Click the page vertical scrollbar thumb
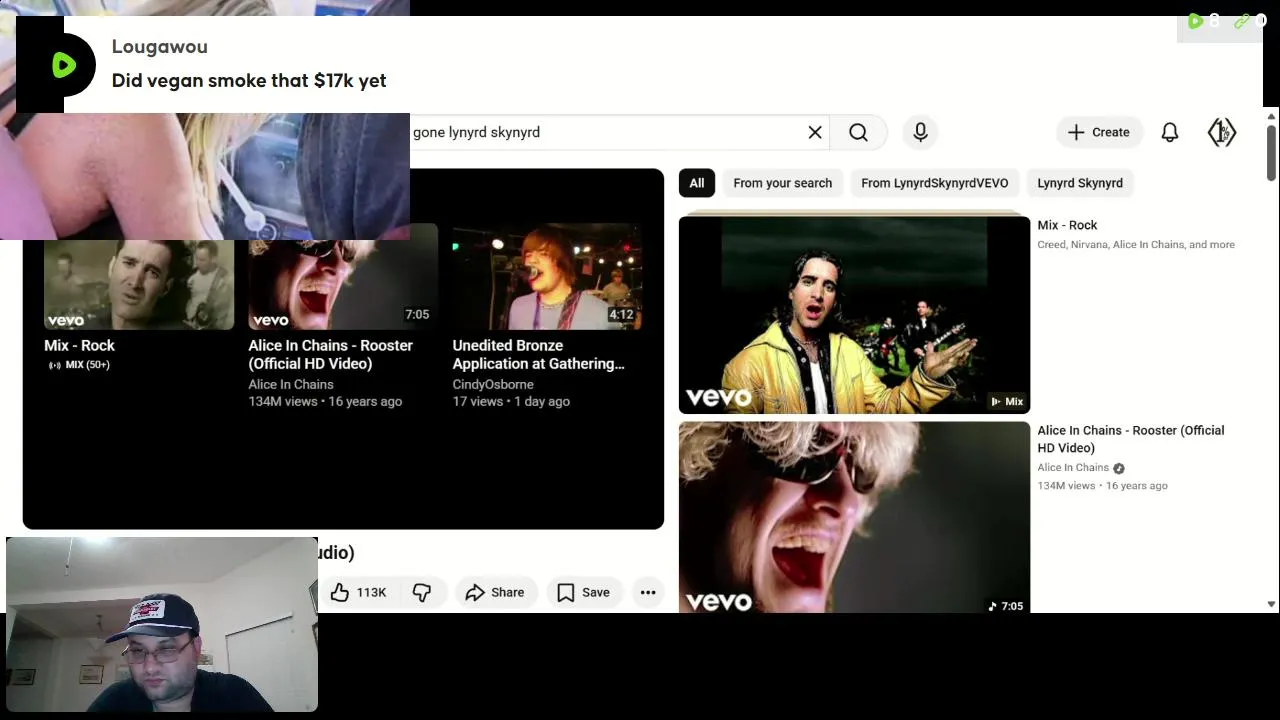 1271,153
